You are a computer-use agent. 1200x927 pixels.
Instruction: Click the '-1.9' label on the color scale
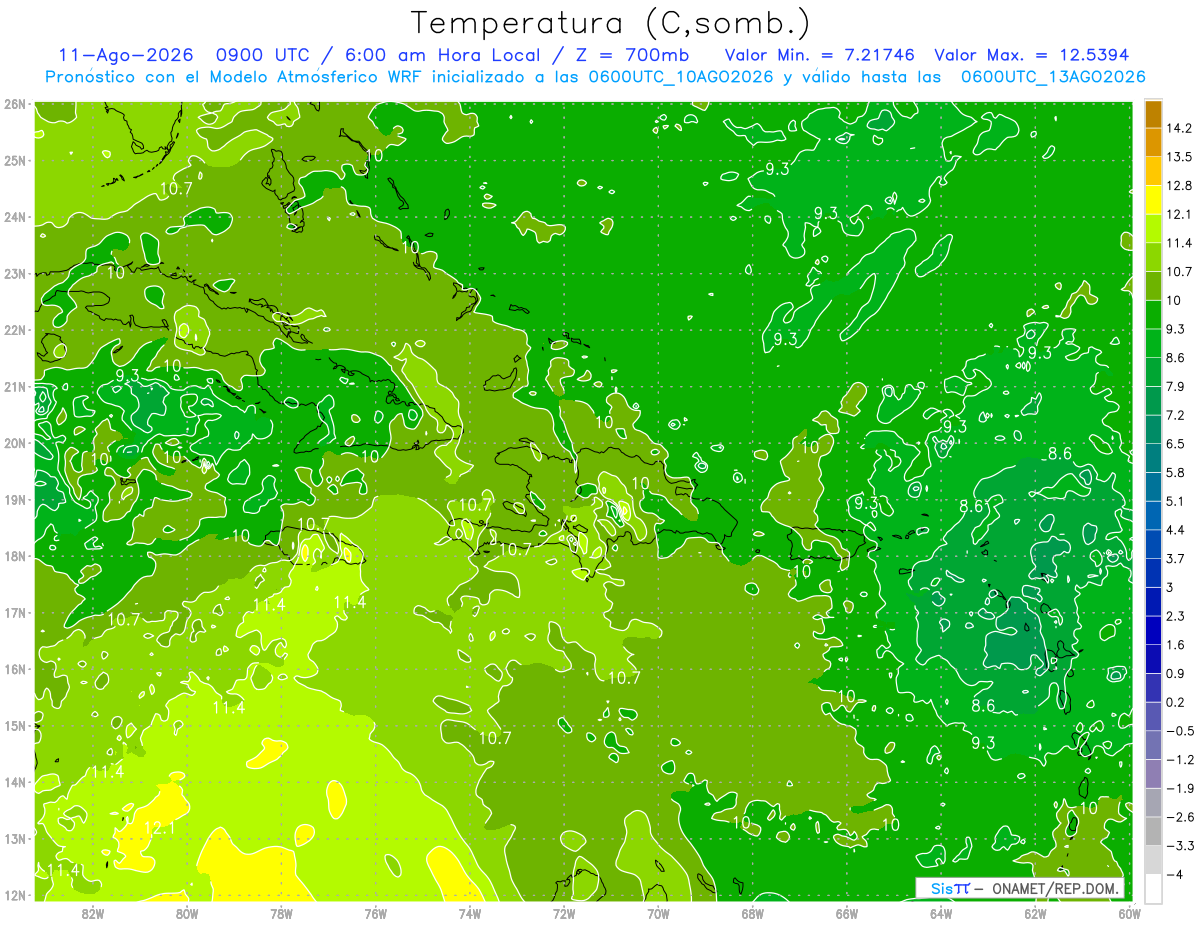[x=1179, y=788]
